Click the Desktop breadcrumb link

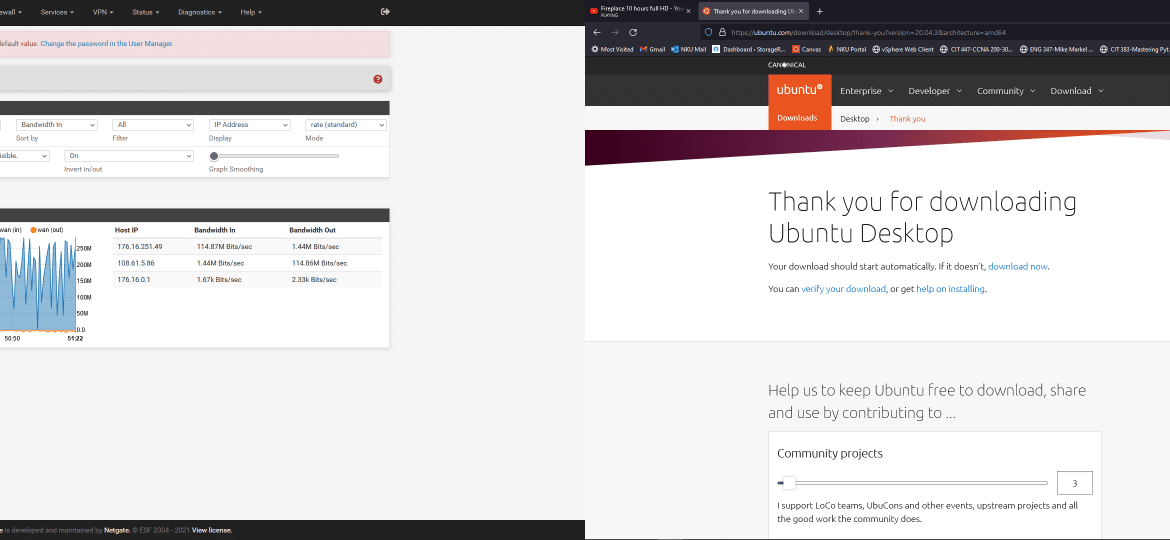coord(854,119)
